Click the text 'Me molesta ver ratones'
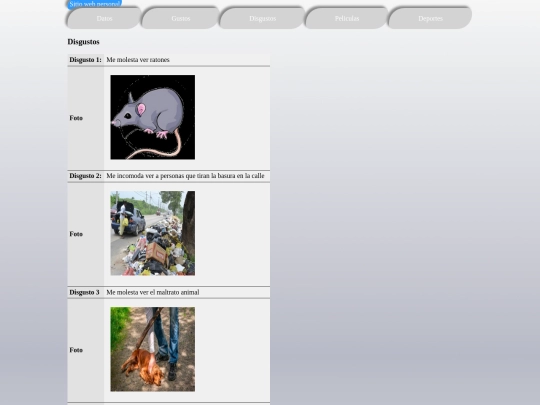Screen dimensions: 540x405 138,60
